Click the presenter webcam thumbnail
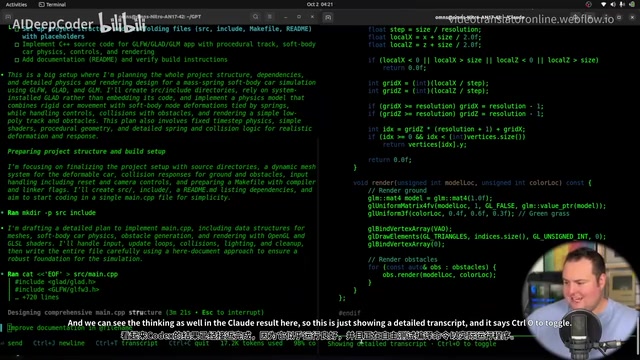This screenshot has height=360, width=640. click(x=580, y=300)
